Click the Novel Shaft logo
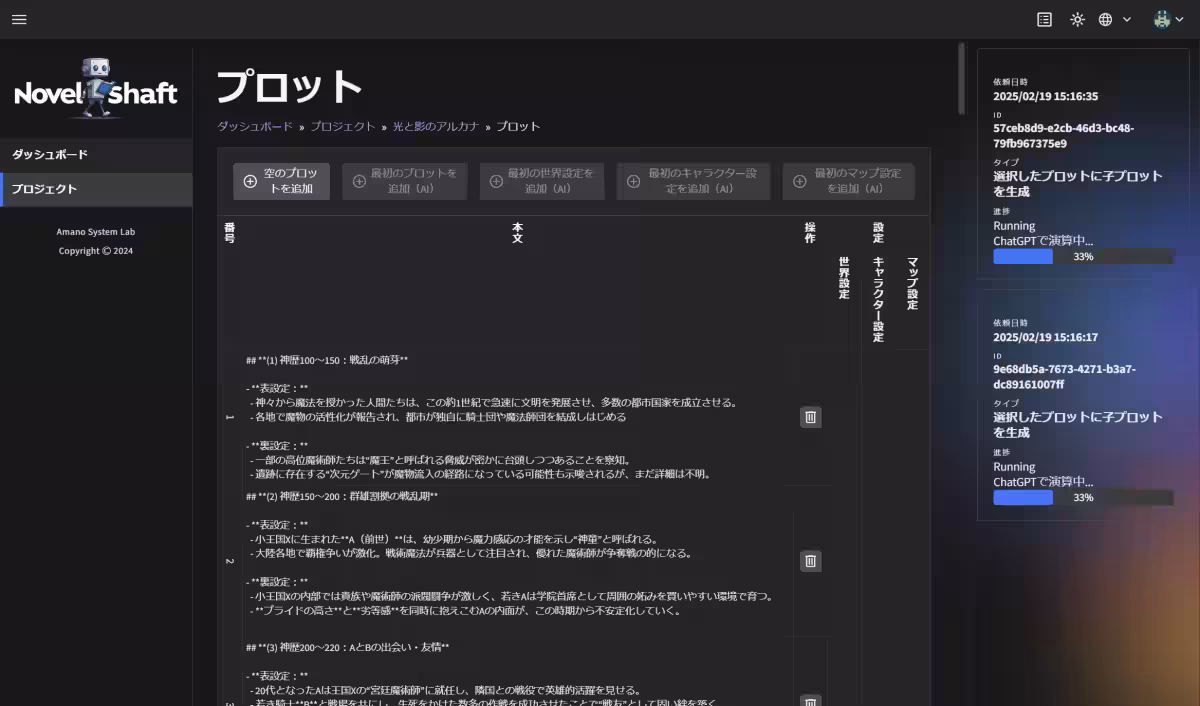 pyautogui.click(x=96, y=89)
